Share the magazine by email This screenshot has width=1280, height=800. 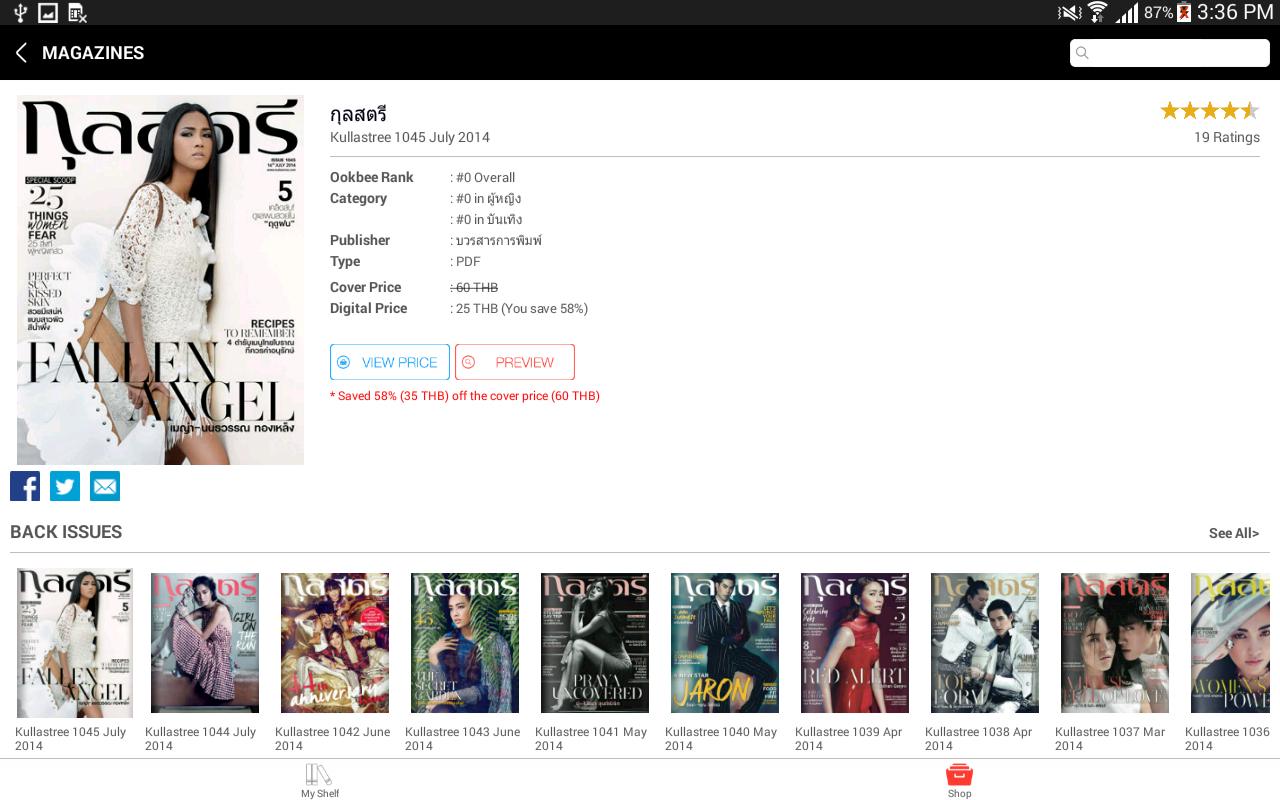[x=105, y=486]
